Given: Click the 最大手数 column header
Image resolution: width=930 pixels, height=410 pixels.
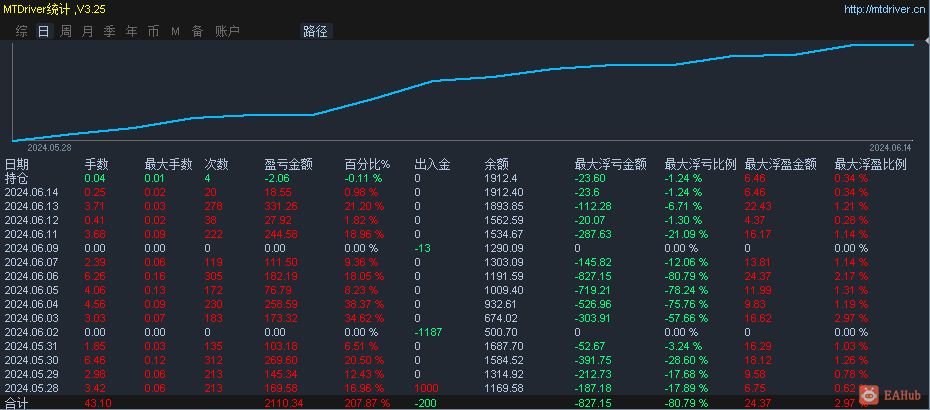Looking at the screenshot, I should click(168, 165).
